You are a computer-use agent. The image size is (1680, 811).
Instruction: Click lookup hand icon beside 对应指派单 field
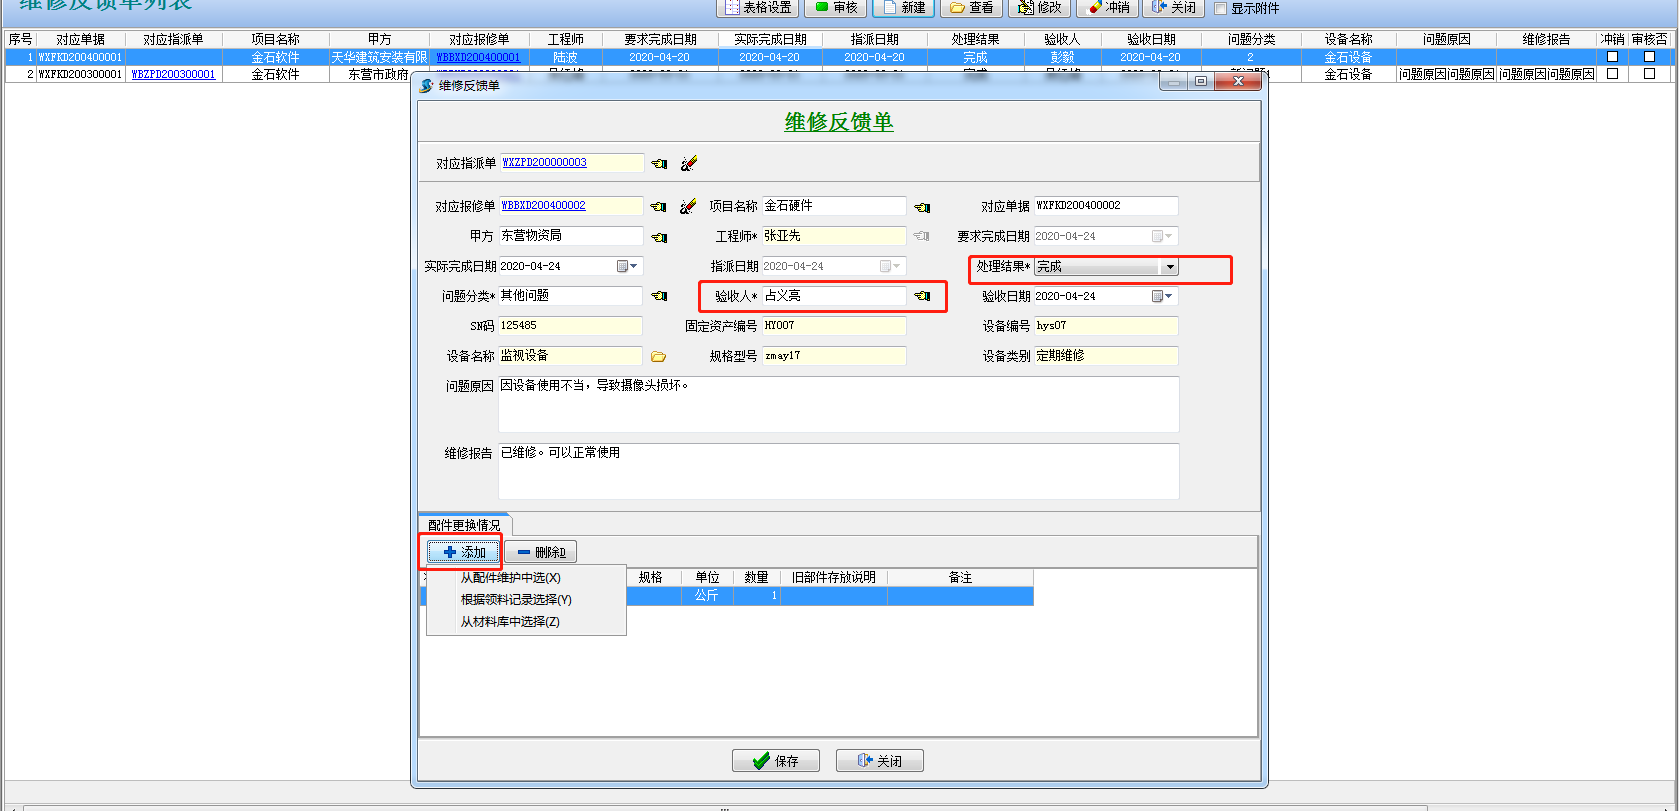(659, 164)
